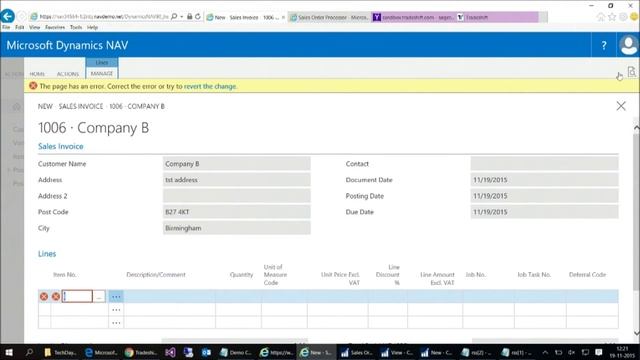Refresh the page with reload icon

click(x=198, y=17)
